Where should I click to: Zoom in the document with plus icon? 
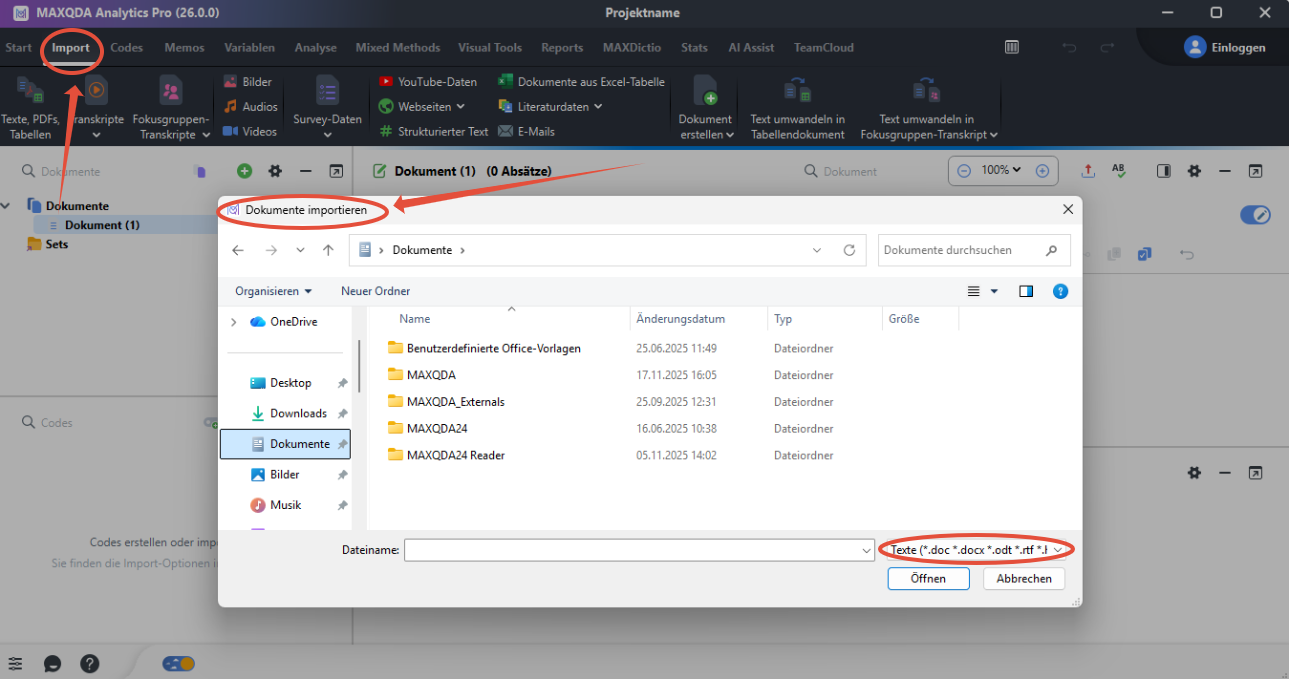pos(1042,171)
